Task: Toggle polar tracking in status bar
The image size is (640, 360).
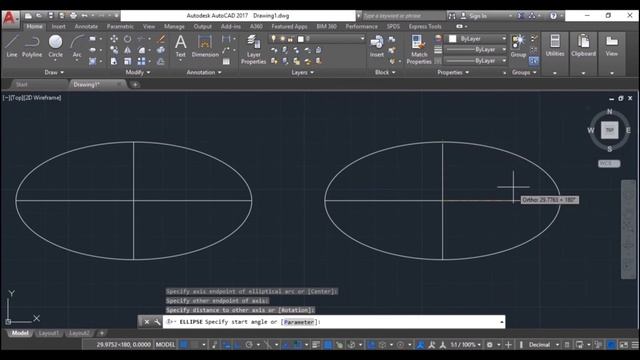Action: click(249, 345)
